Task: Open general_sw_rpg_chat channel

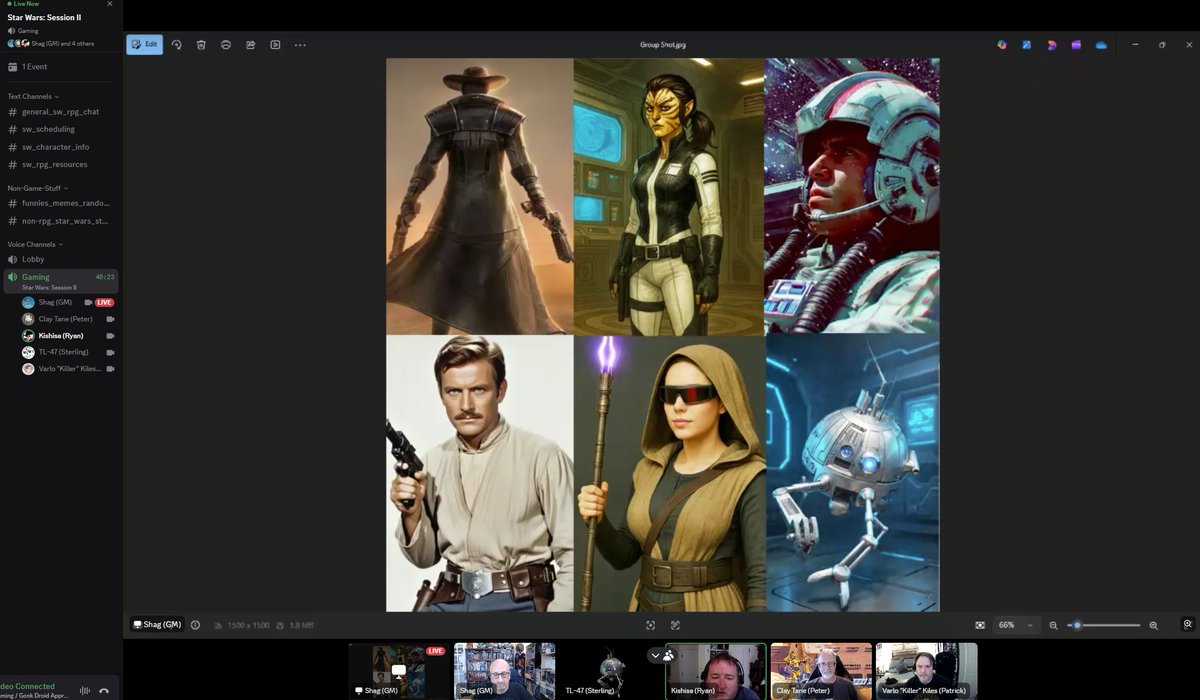Action: click(60, 112)
